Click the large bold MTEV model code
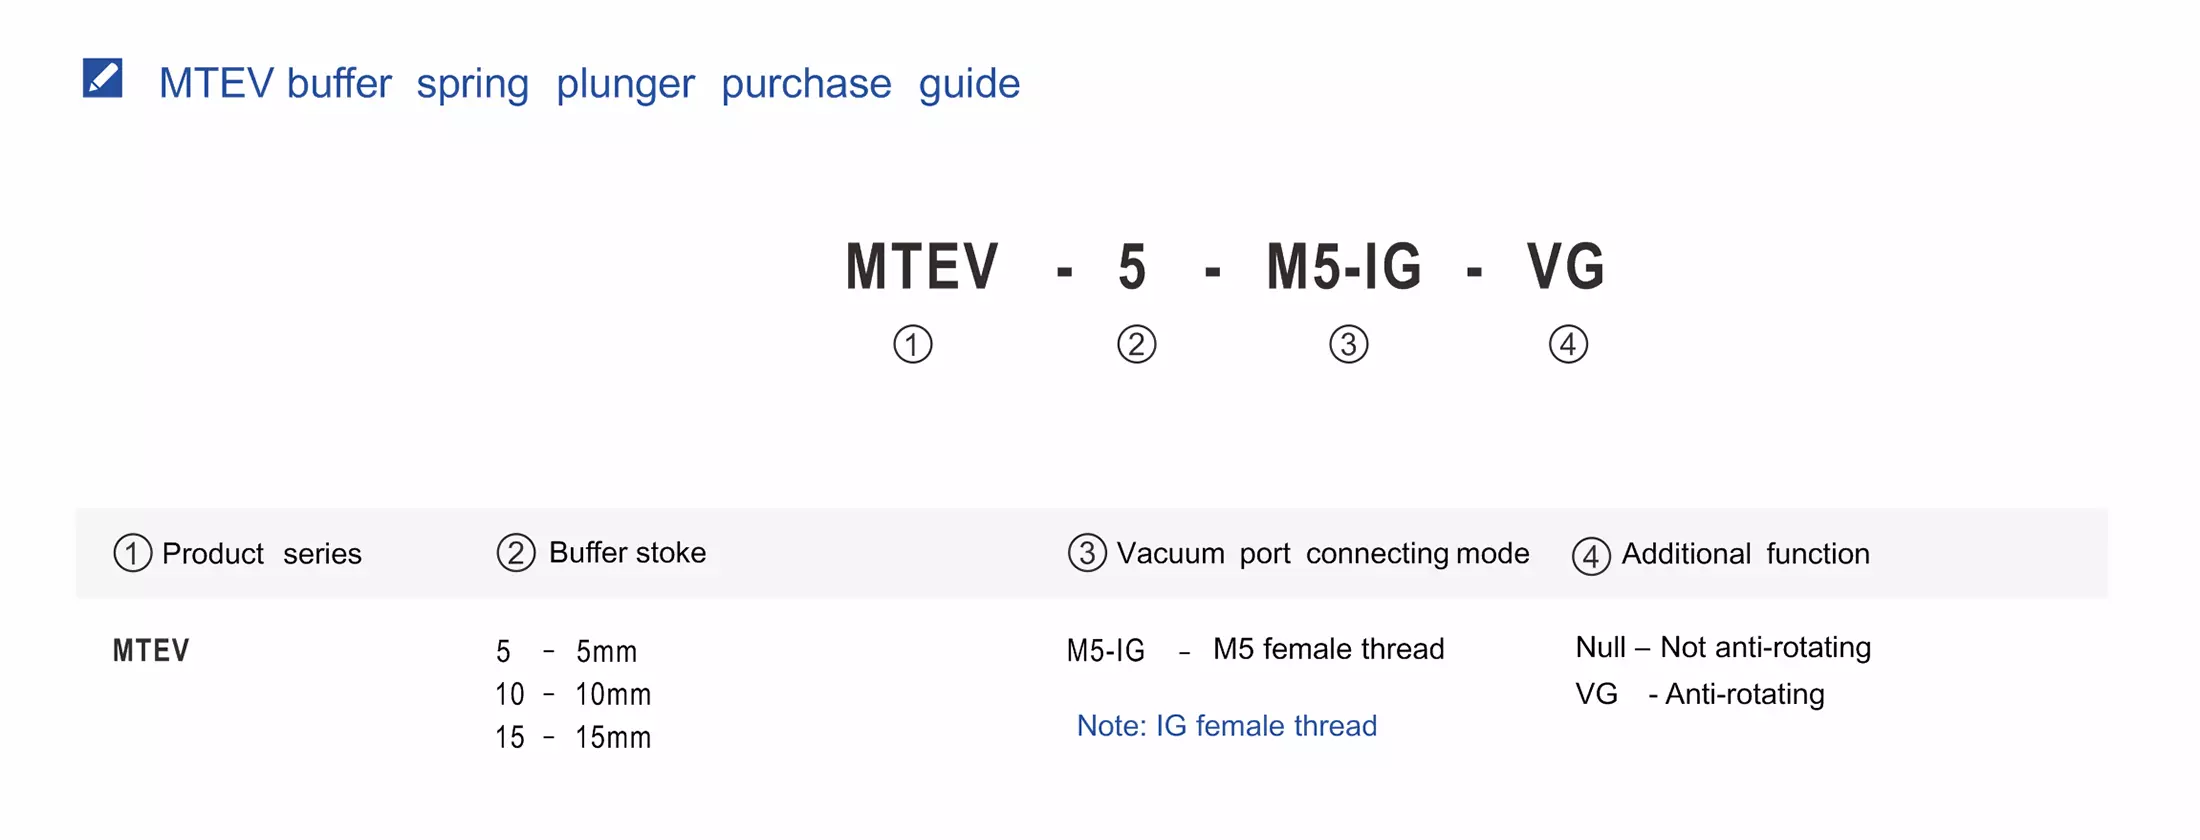This screenshot has width=2200, height=840. [x=921, y=267]
